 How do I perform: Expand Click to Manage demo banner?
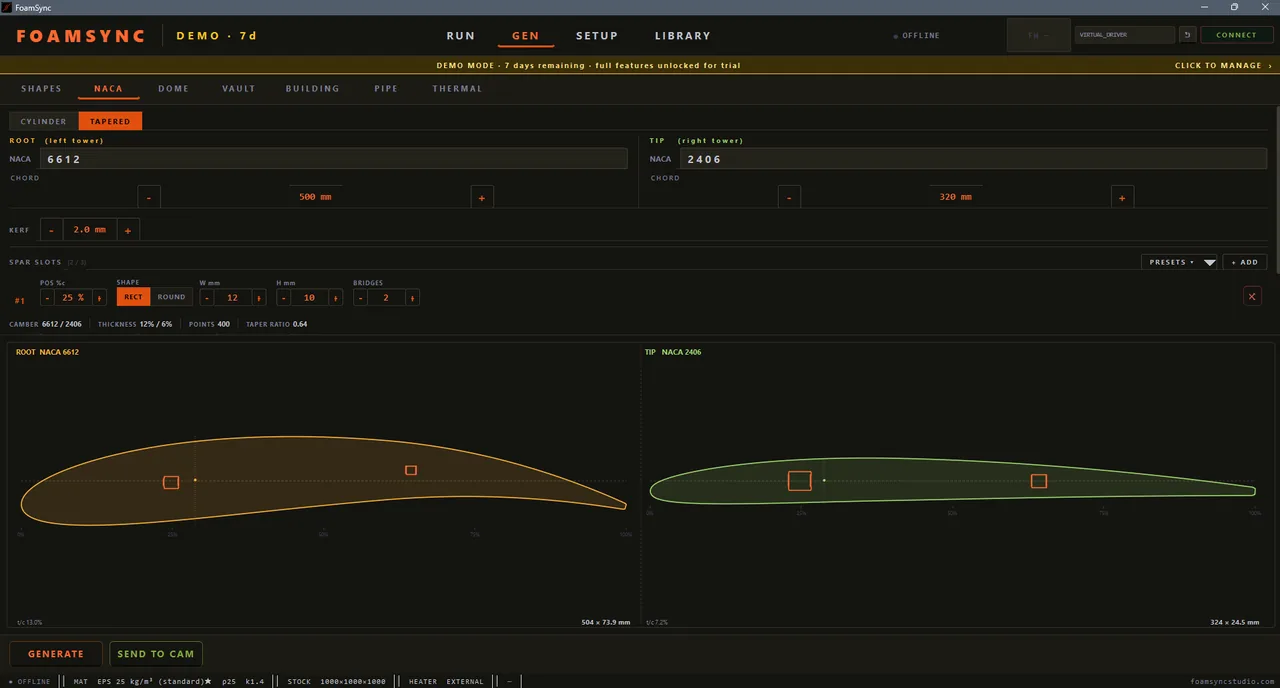coord(1223,65)
